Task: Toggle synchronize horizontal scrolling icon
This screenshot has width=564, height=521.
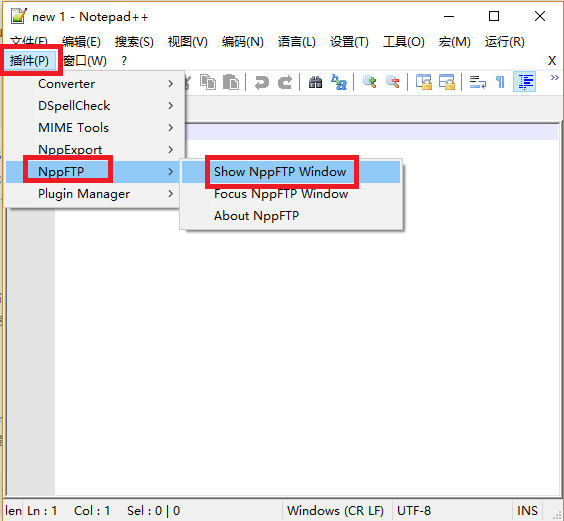Action: click(446, 82)
